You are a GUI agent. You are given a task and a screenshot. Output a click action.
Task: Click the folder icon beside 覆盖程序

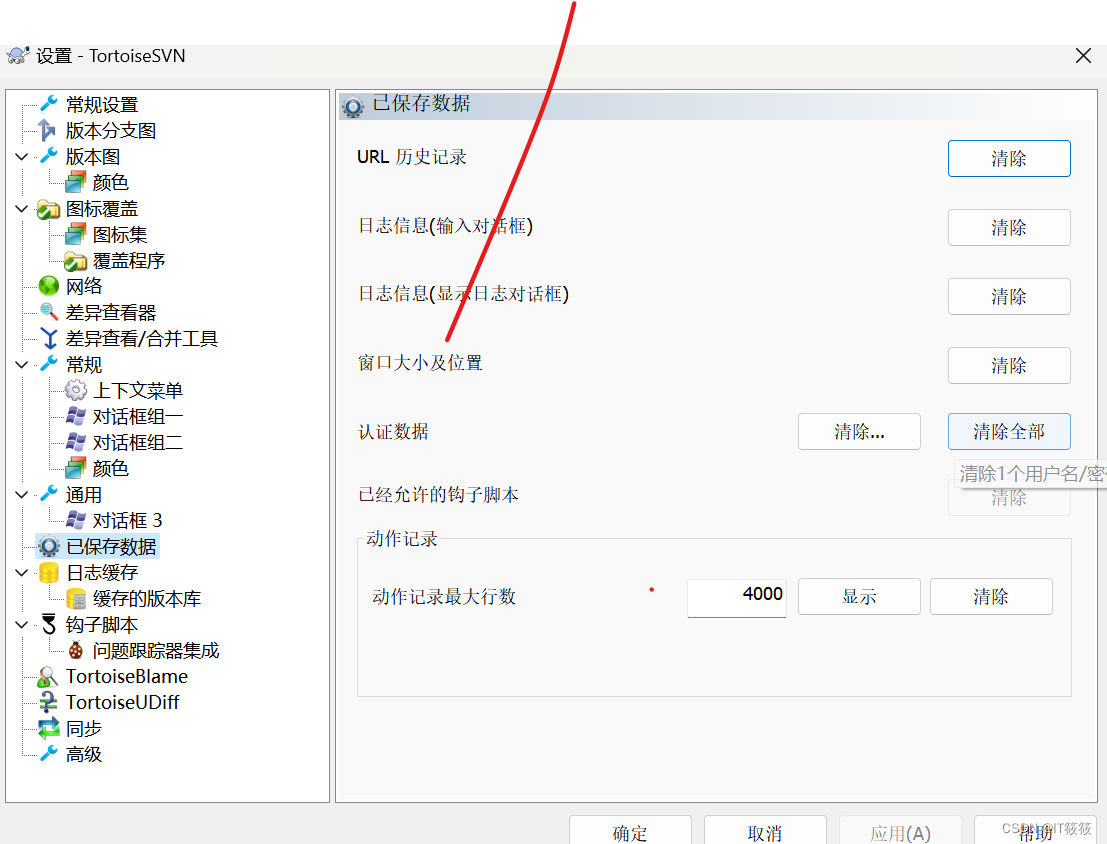[76, 261]
